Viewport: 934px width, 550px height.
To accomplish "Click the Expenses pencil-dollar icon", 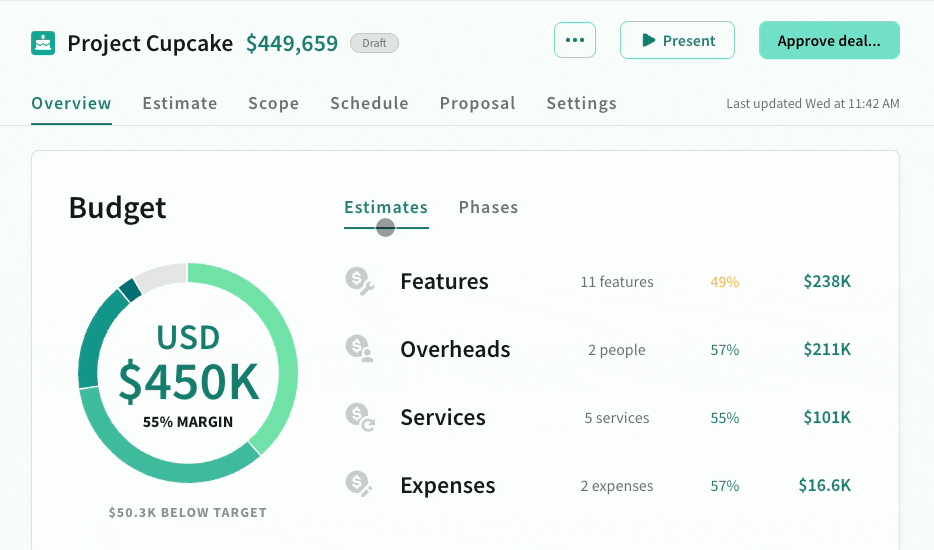I will click(x=359, y=485).
